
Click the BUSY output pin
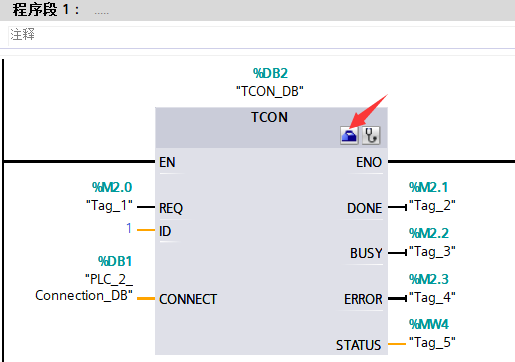tap(366, 253)
